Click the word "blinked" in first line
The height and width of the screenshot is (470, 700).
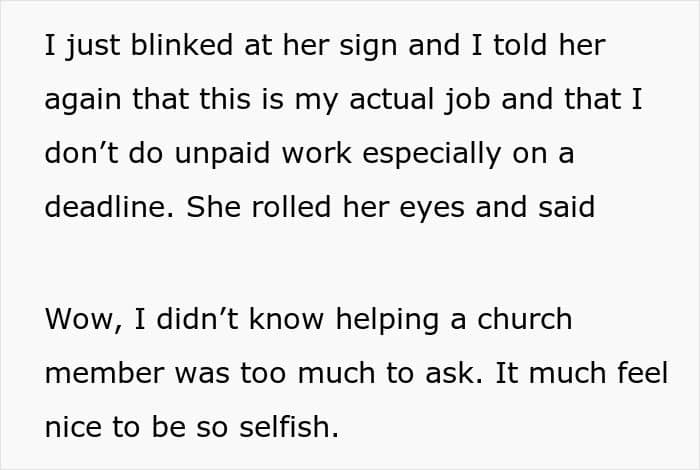coord(181,45)
